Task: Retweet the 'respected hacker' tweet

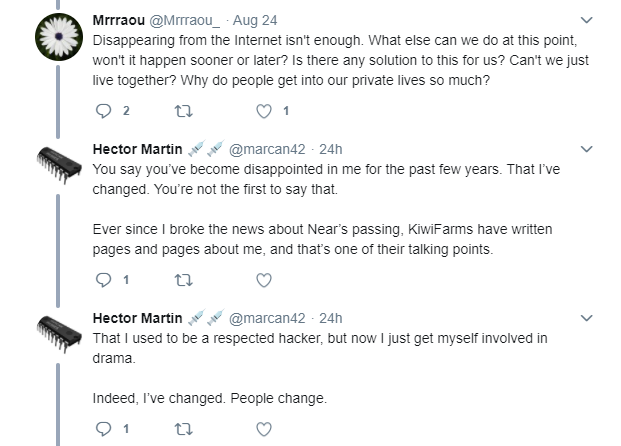Action: point(184,429)
